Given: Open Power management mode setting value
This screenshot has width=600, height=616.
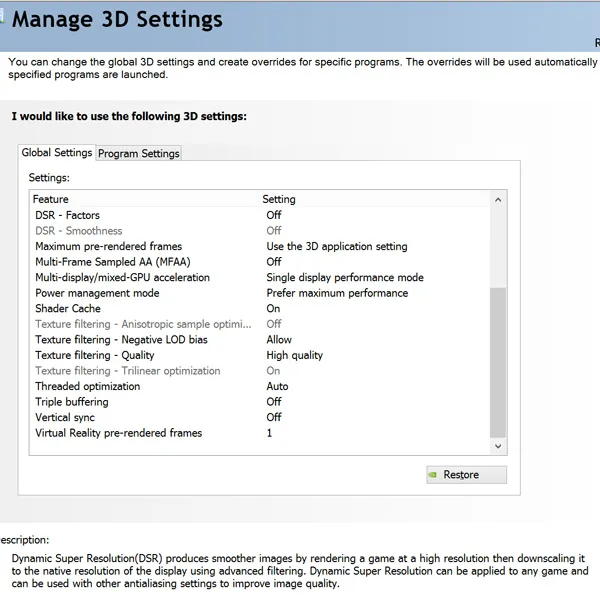Looking at the screenshot, I should [337, 293].
